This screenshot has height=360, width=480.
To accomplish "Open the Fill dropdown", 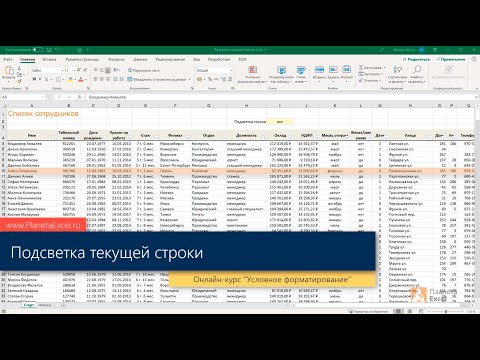I will [x=370, y=74].
